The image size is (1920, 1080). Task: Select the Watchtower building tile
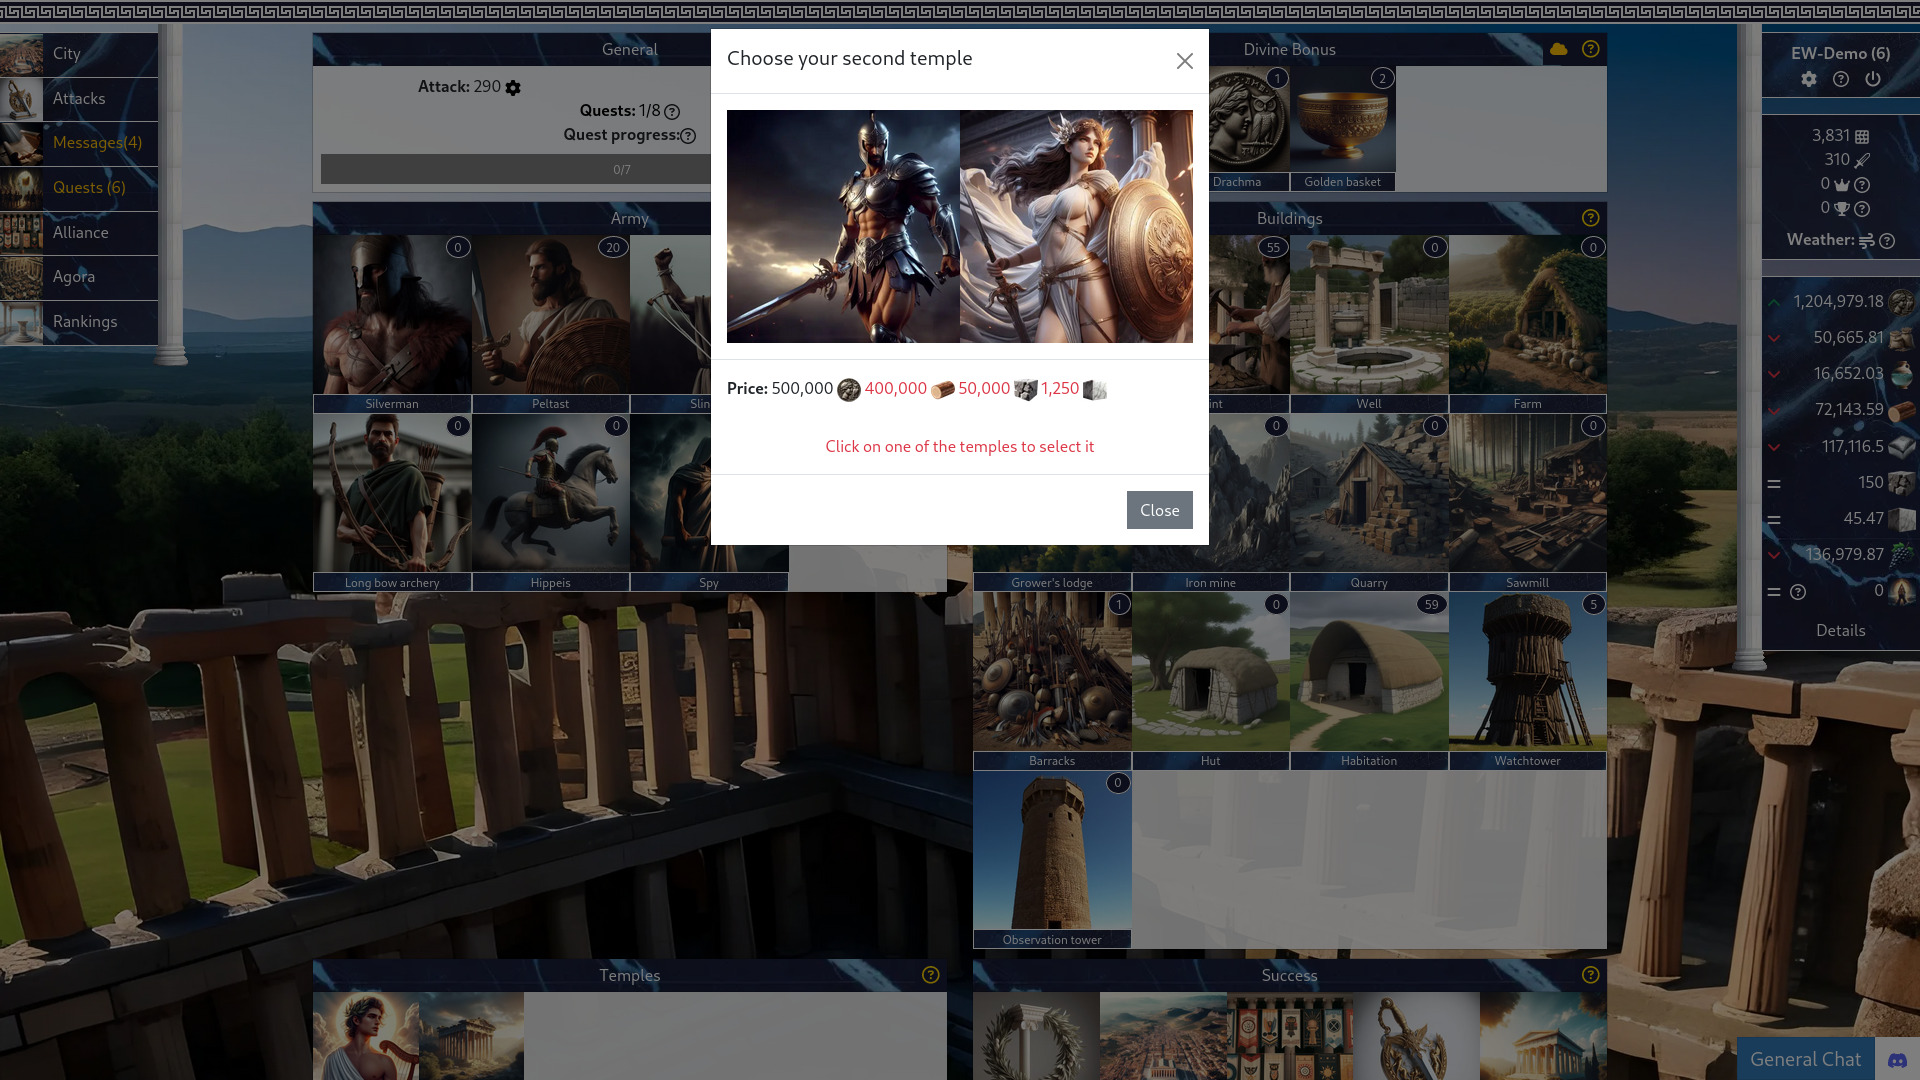point(1527,681)
